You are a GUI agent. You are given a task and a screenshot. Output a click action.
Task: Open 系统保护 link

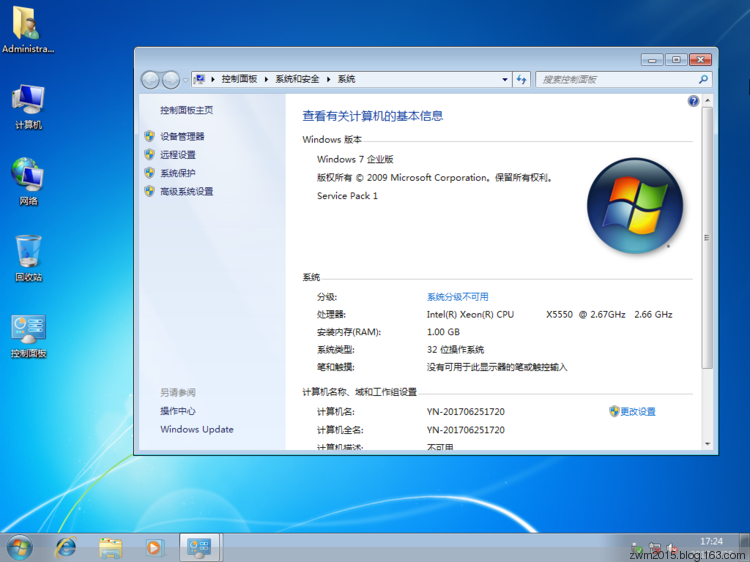click(177, 173)
